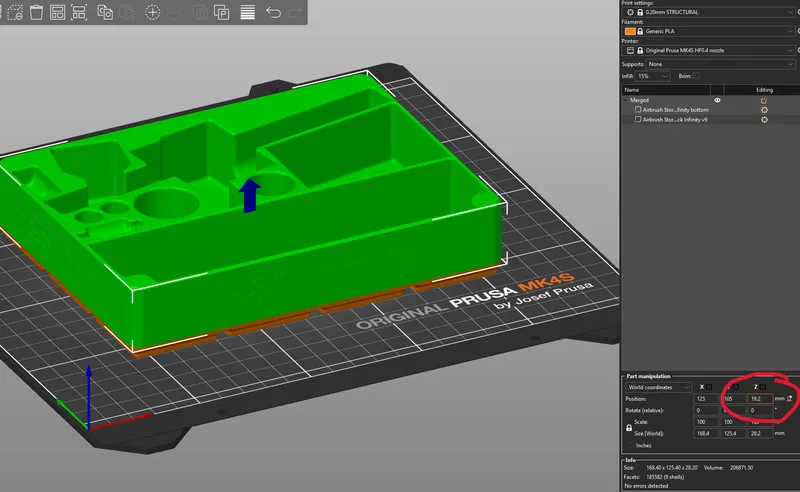
Task: Open the Supports dropdown
Action: (x=720, y=64)
